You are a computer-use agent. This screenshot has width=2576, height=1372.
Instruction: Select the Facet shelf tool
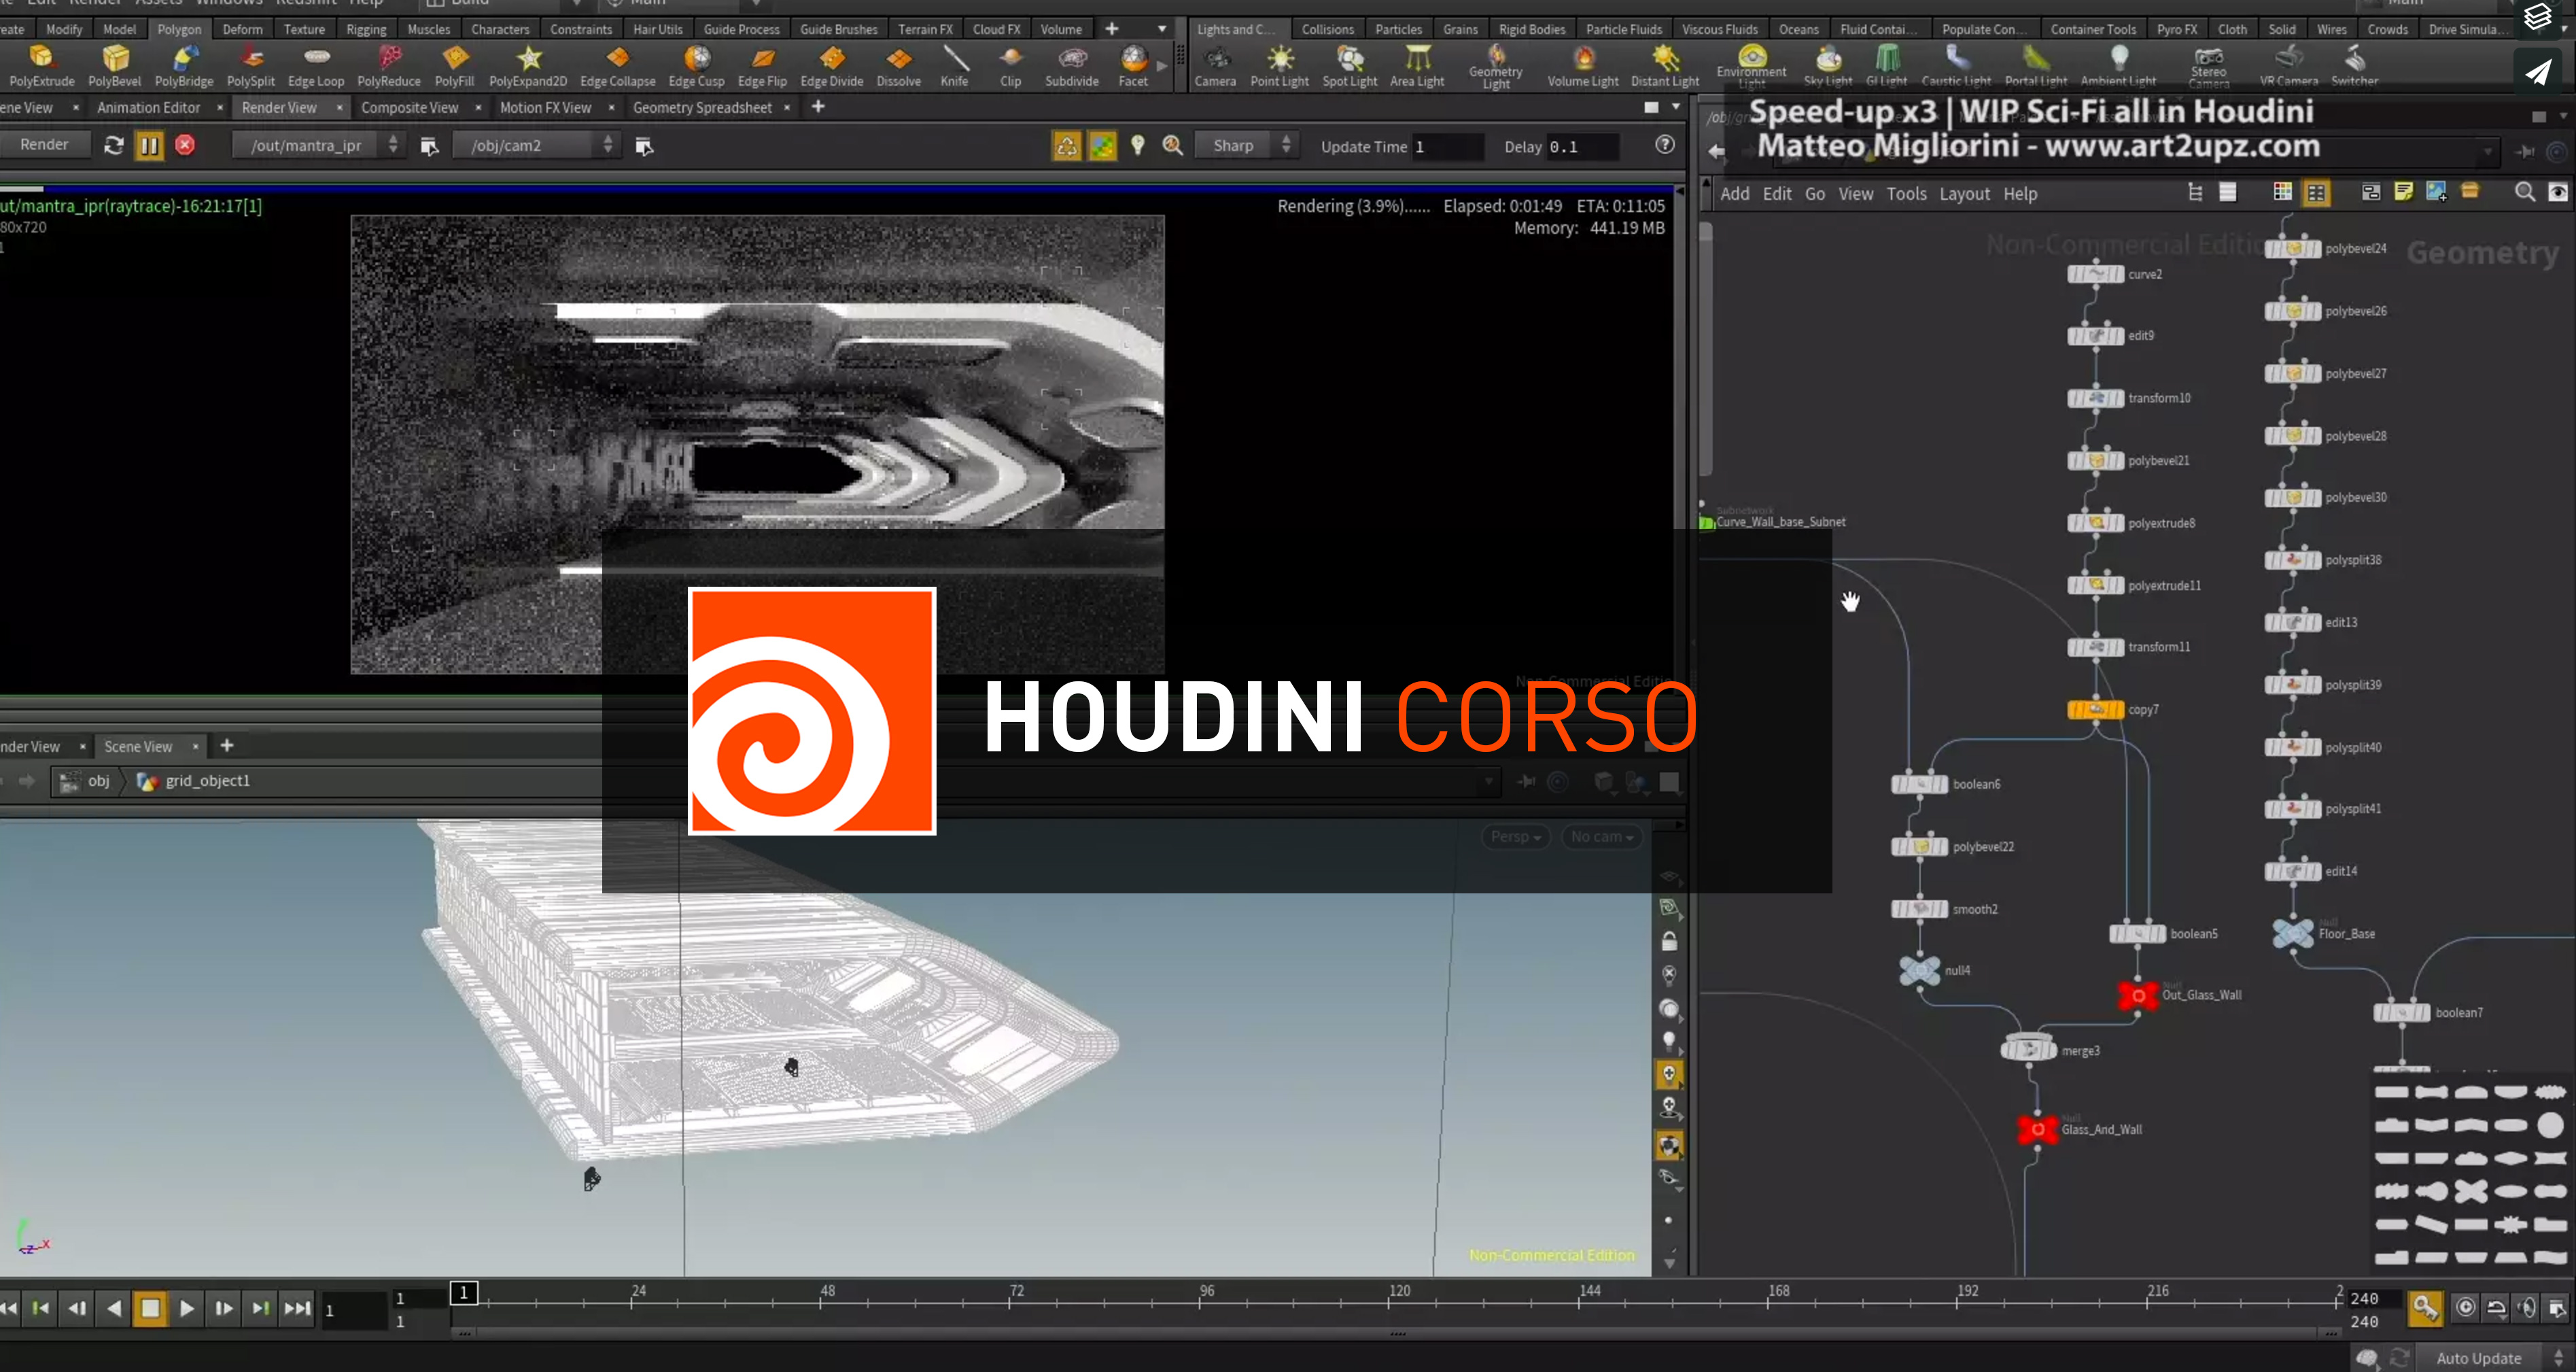point(1133,66)
